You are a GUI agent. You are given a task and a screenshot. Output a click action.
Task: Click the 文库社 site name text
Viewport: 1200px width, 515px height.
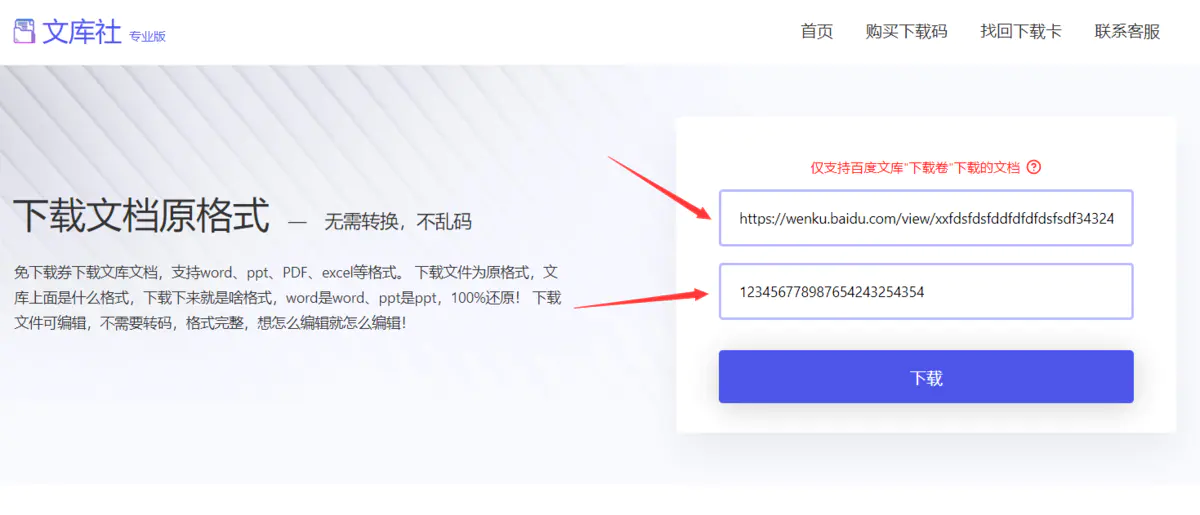coord(82,31)
